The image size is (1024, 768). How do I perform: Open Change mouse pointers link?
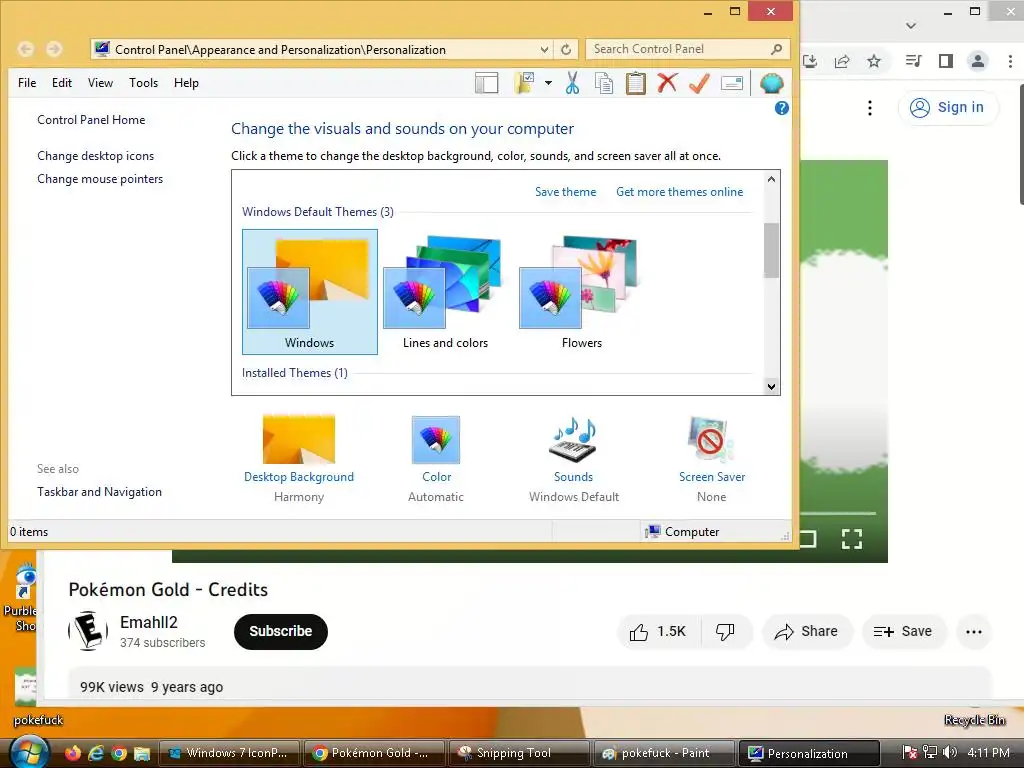coord(100,179)
